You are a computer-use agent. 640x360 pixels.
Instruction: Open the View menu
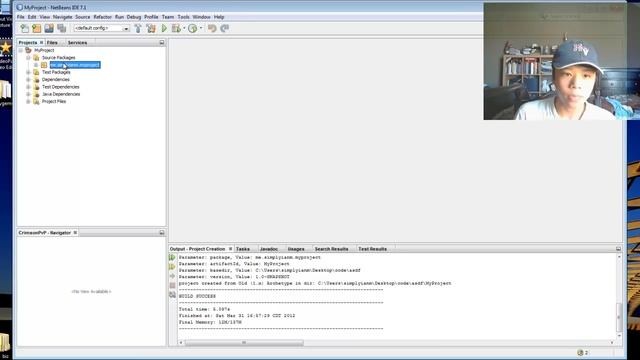(44, 17)
